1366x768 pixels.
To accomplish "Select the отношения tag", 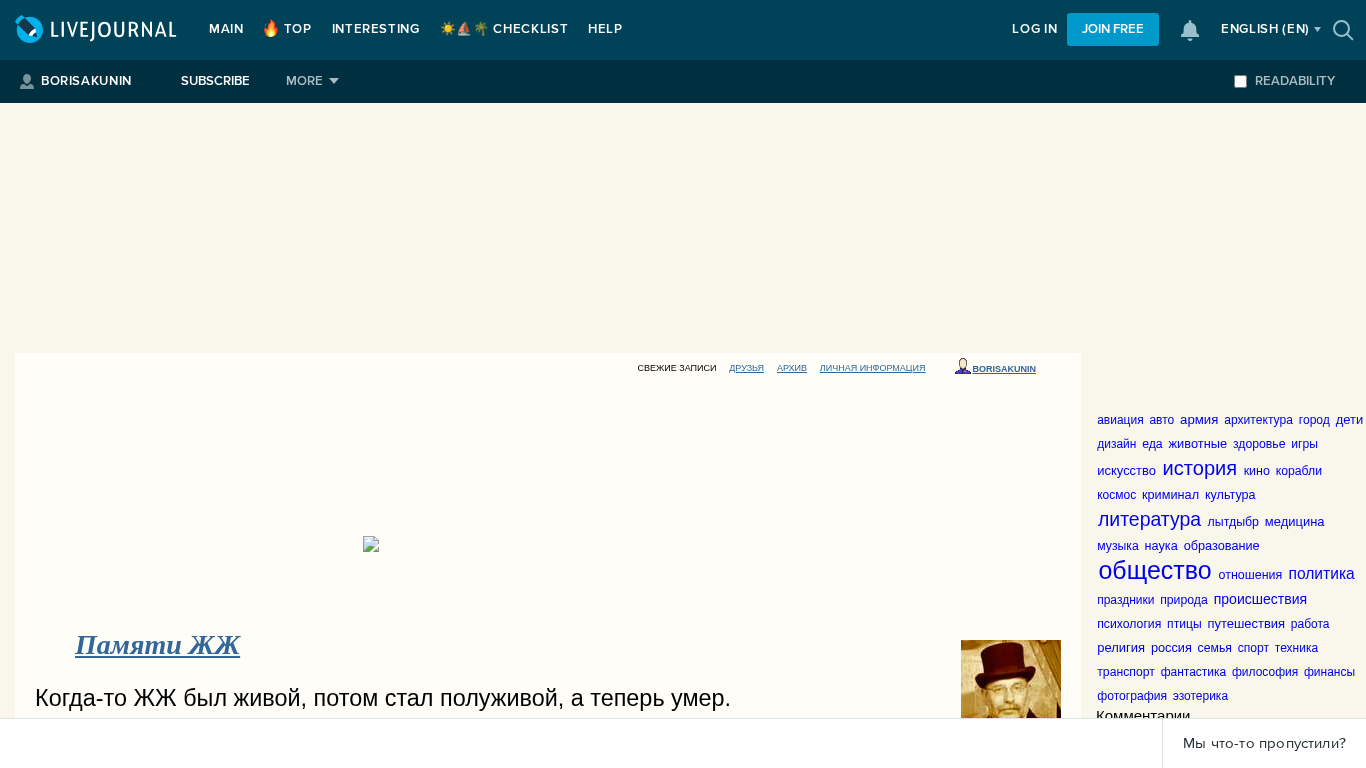I will [x=1250, y=575].
